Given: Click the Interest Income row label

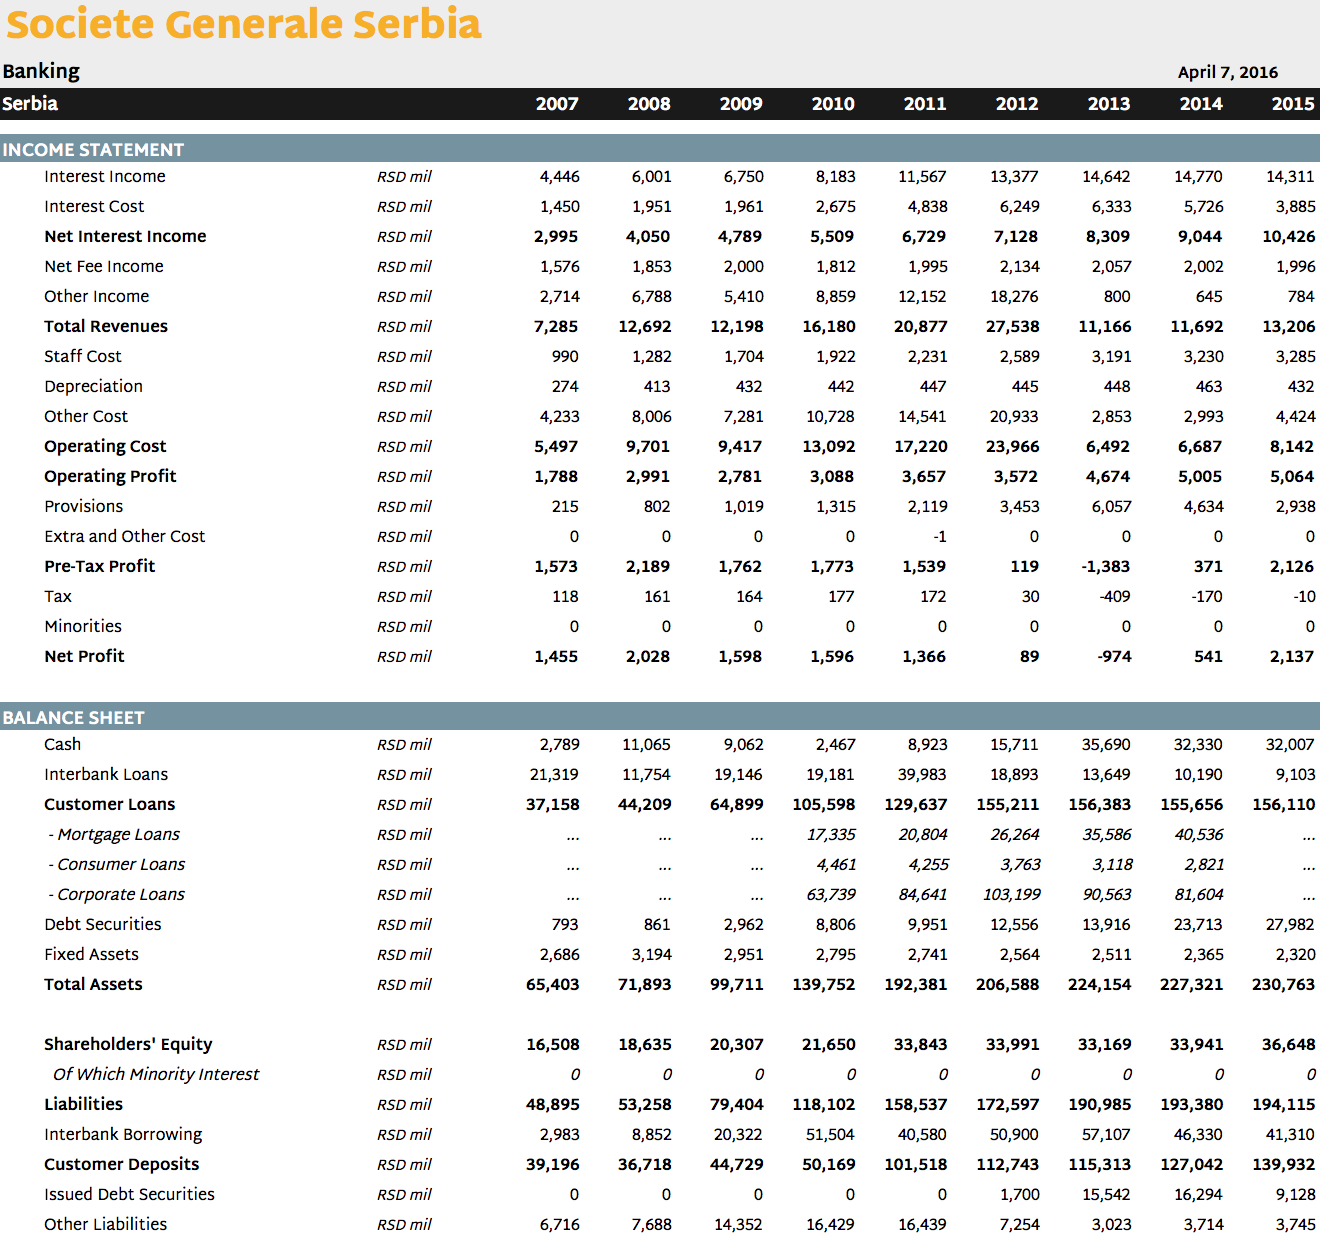Looking at the screenshot, I should [105, 177].
